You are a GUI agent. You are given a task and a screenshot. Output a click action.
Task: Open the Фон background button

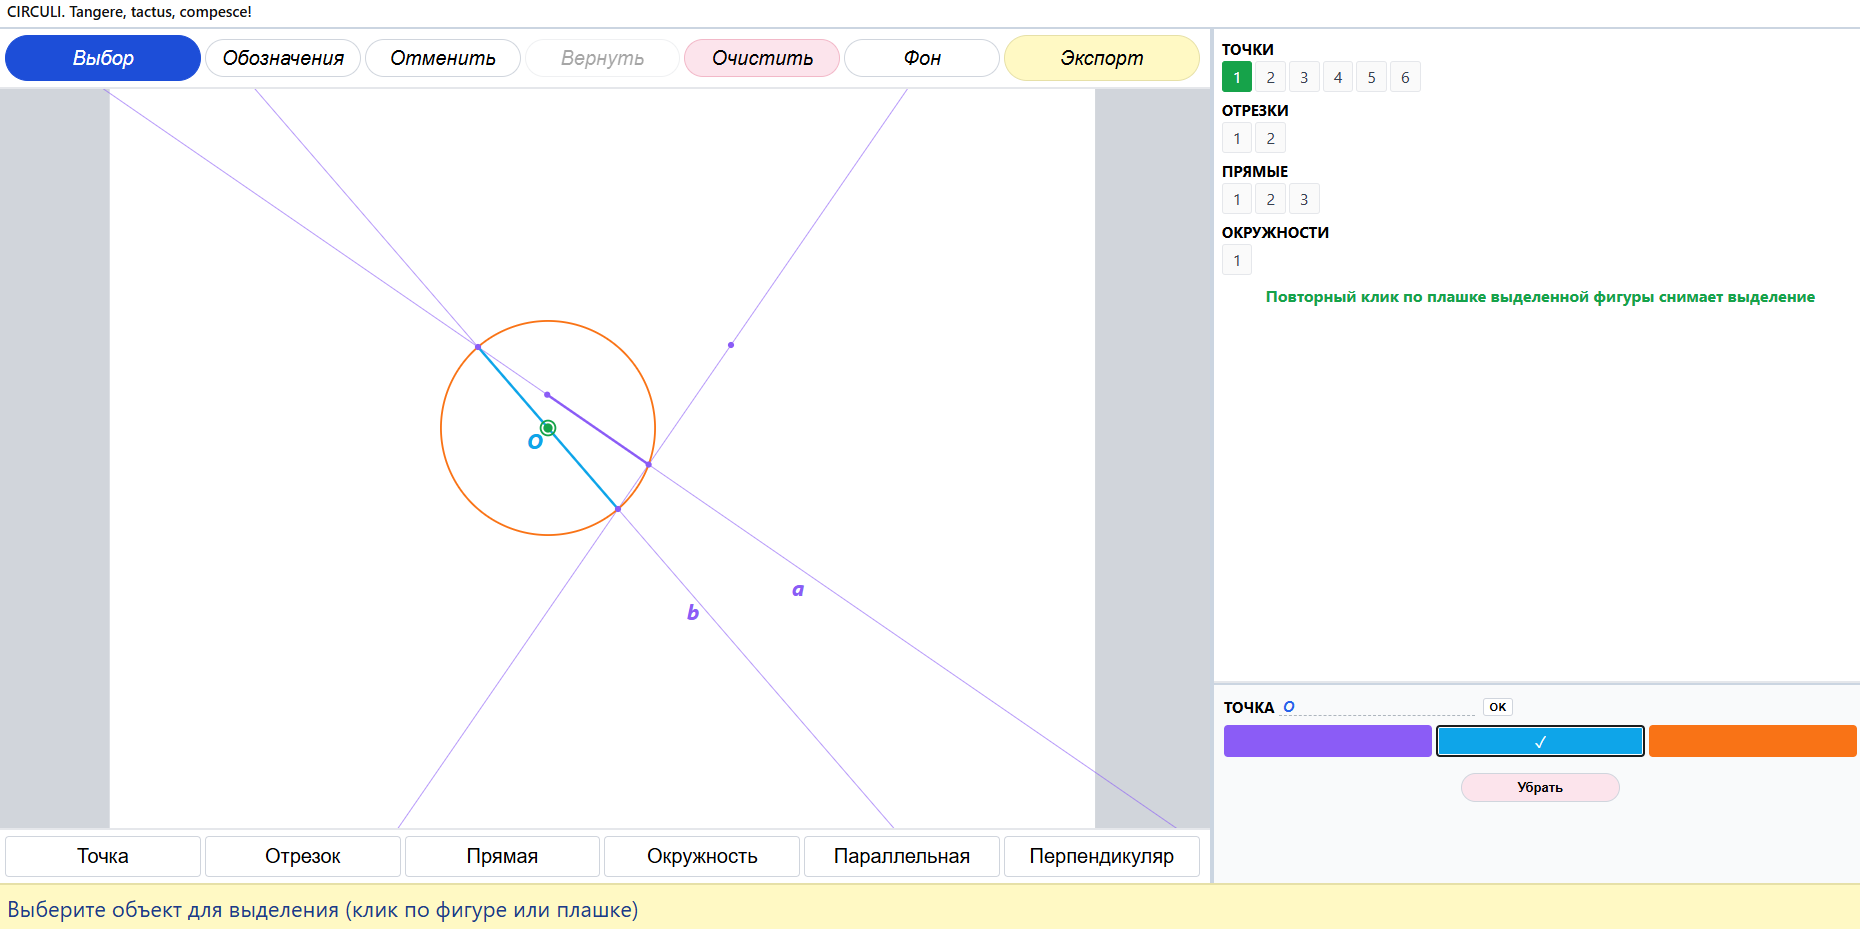pos(922,58)
